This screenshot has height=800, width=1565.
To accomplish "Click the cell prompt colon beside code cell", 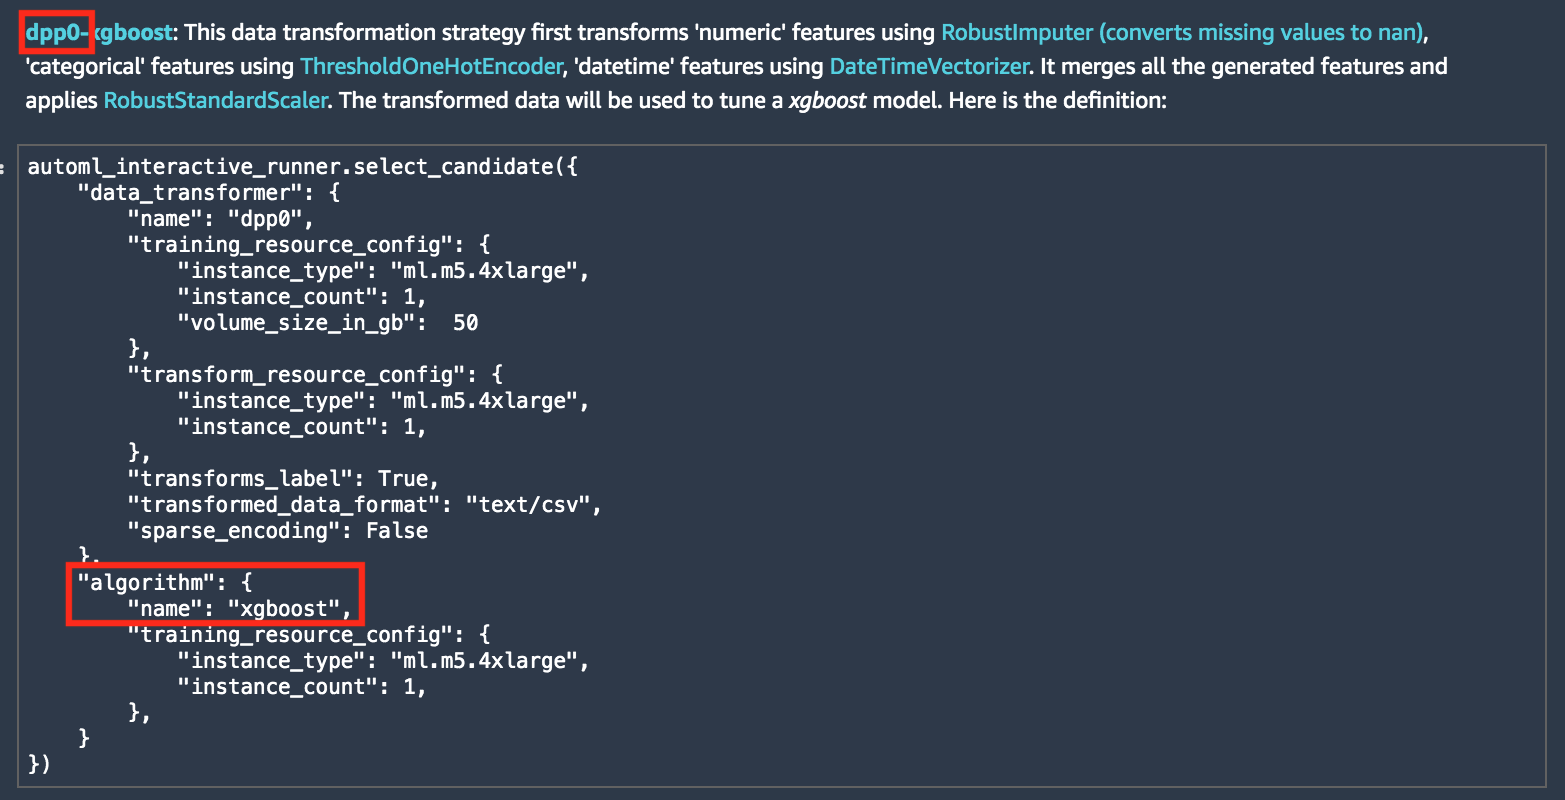I will coord(6,167).
